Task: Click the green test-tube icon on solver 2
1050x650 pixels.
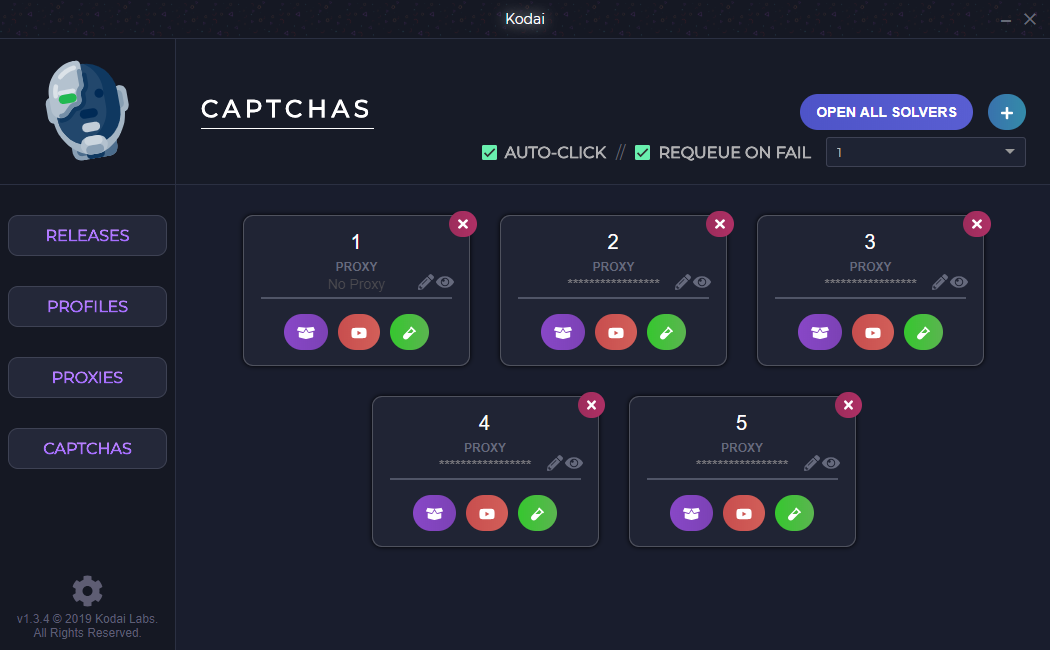Action: coord(666,332)
